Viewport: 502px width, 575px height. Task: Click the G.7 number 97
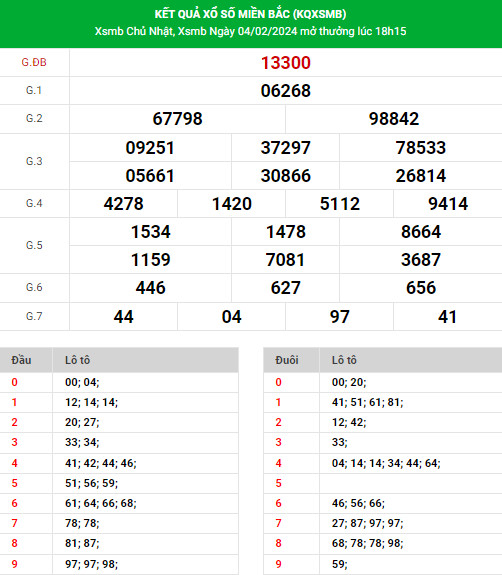(340, 317)
